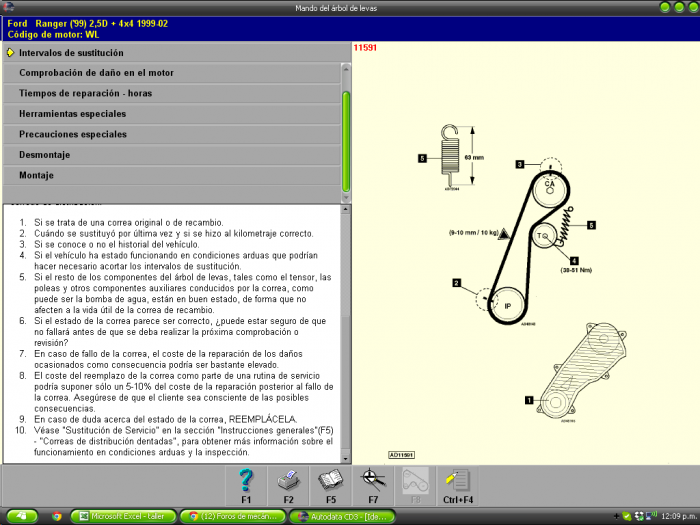This screenshot has width=700, height=525.
Task: Launch Chrome from the quick launch icon
Action: click(x=56, y=517)
